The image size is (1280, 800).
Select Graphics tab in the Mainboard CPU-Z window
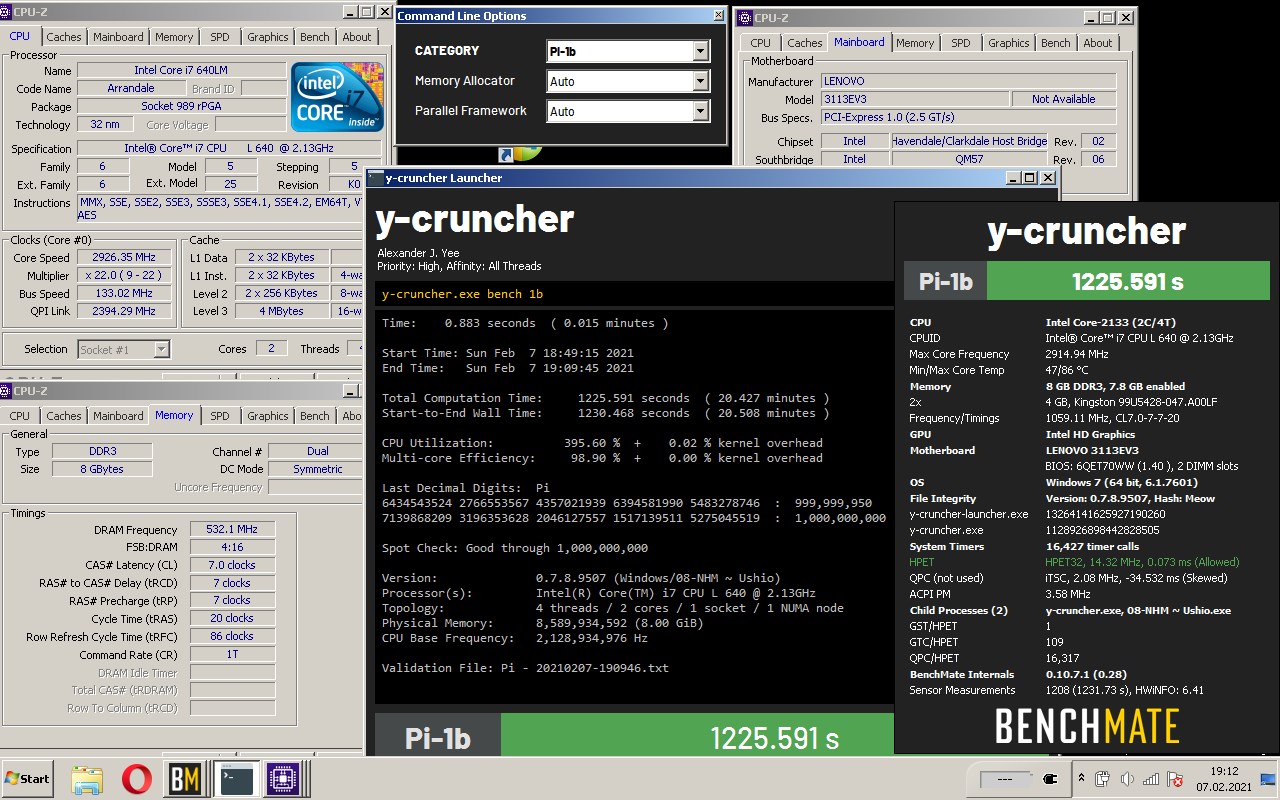(x=1008, y=43)
